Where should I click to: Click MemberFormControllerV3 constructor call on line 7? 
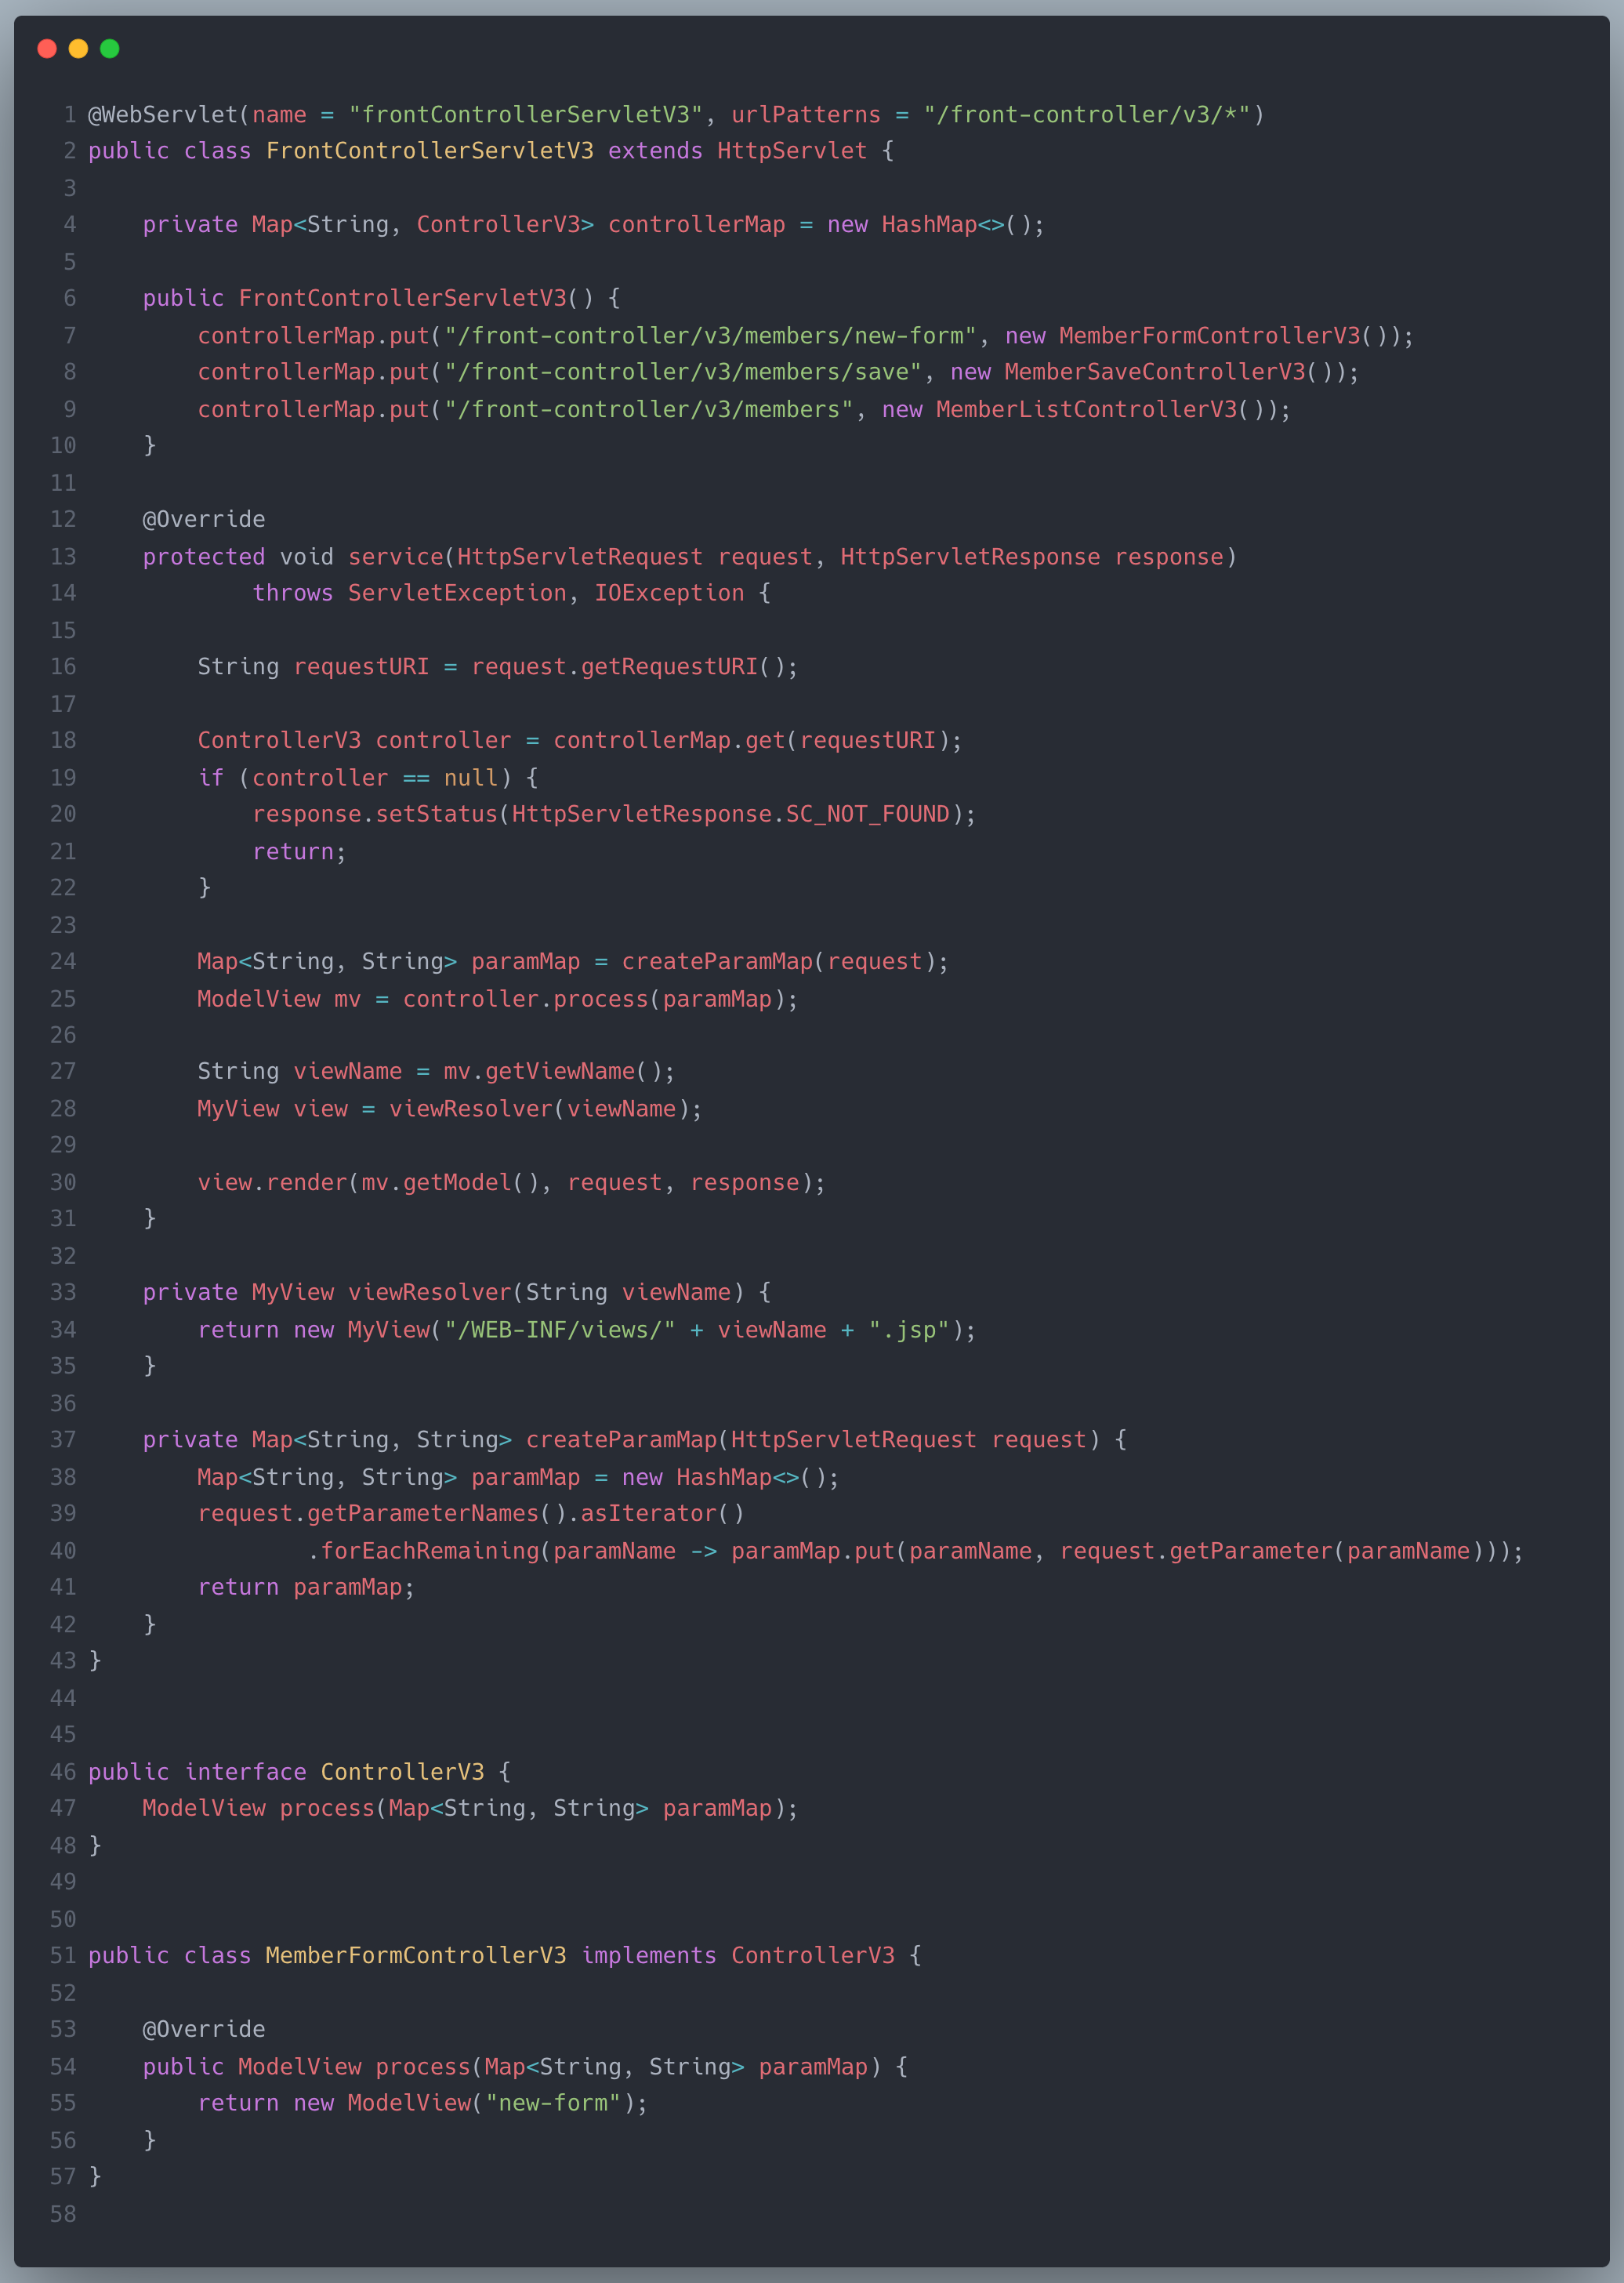[1209, 336]
